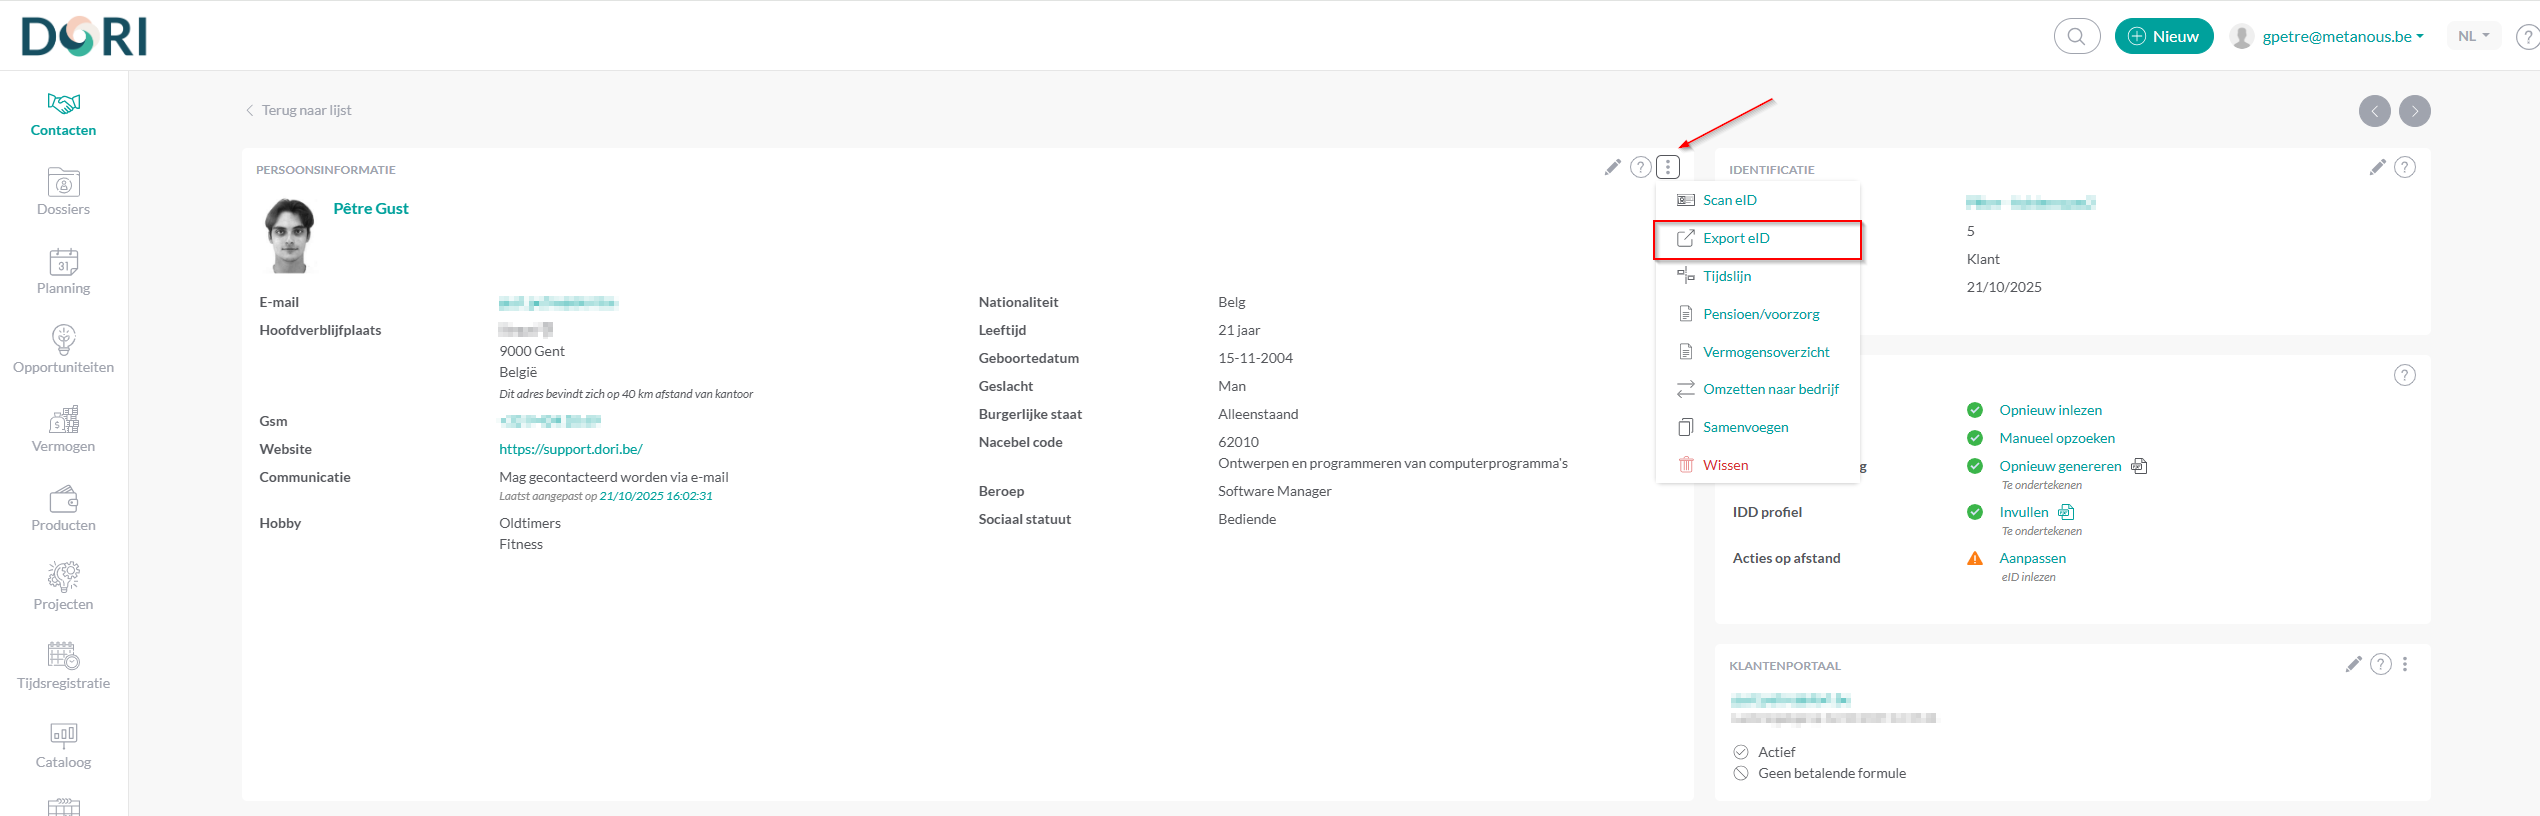Go to Planning calendar icon
Viewport: 2540px width, 816px height.
[x=63, y=263]
